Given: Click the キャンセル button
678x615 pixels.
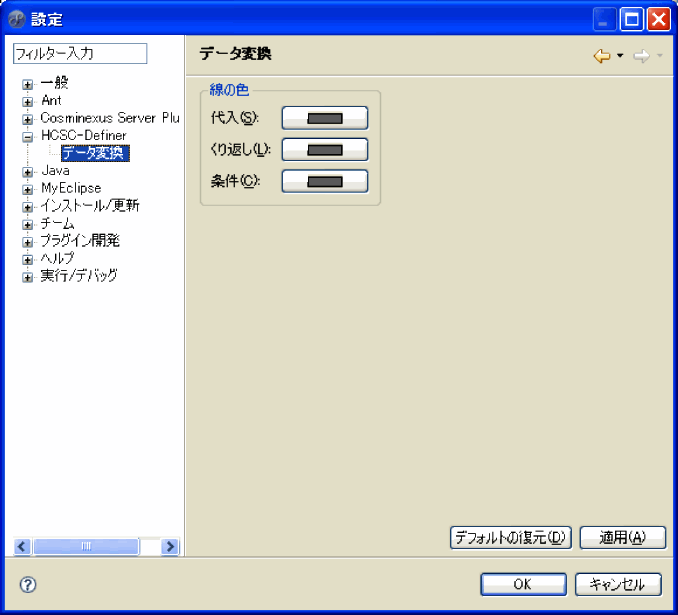Looking at the screenshot, I should tap(618, 584).
